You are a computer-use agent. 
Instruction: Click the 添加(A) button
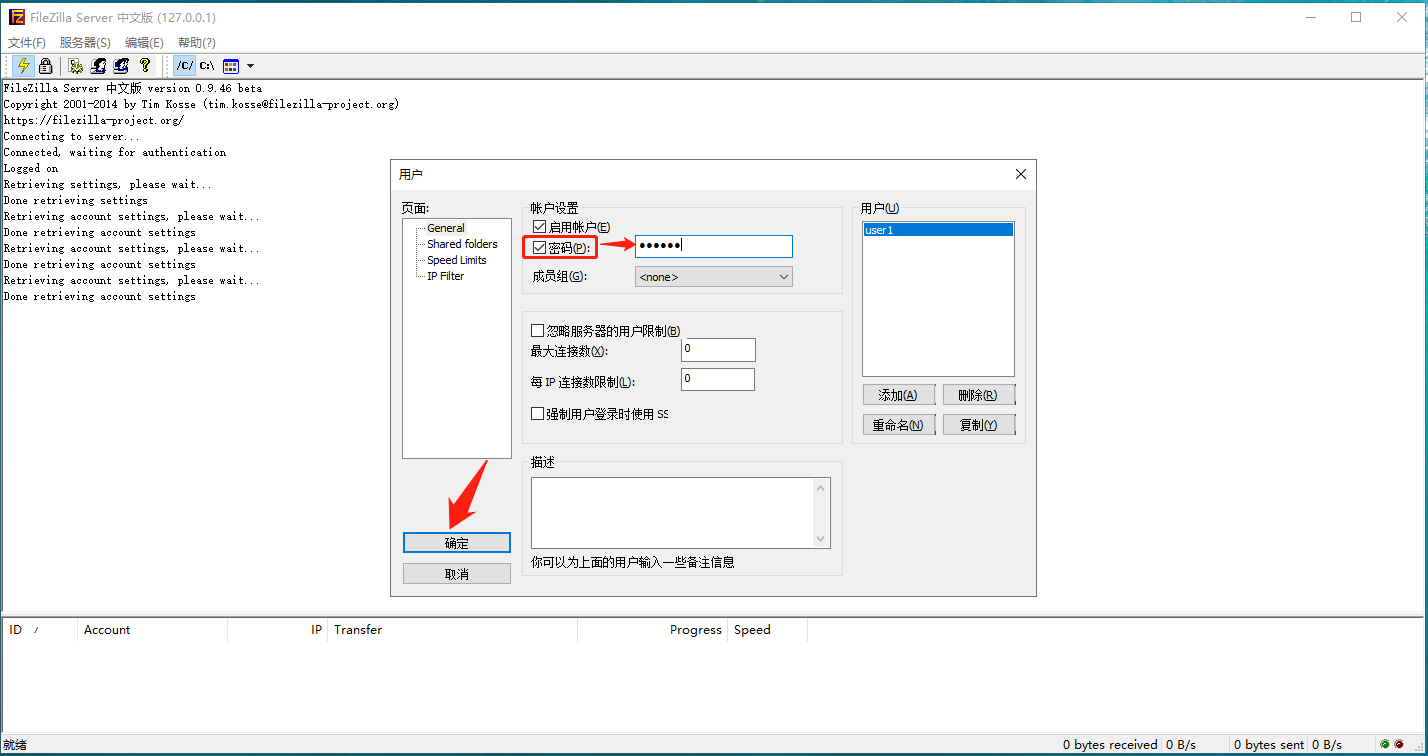899,395
